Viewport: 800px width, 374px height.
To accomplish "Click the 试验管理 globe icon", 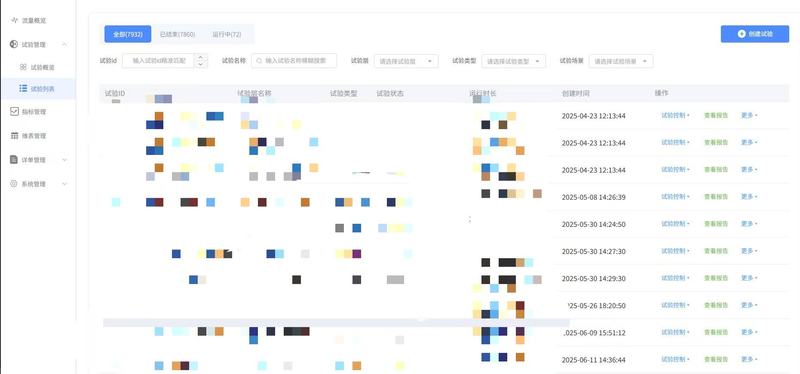I will pyautogui.click(x=14, y=44).
